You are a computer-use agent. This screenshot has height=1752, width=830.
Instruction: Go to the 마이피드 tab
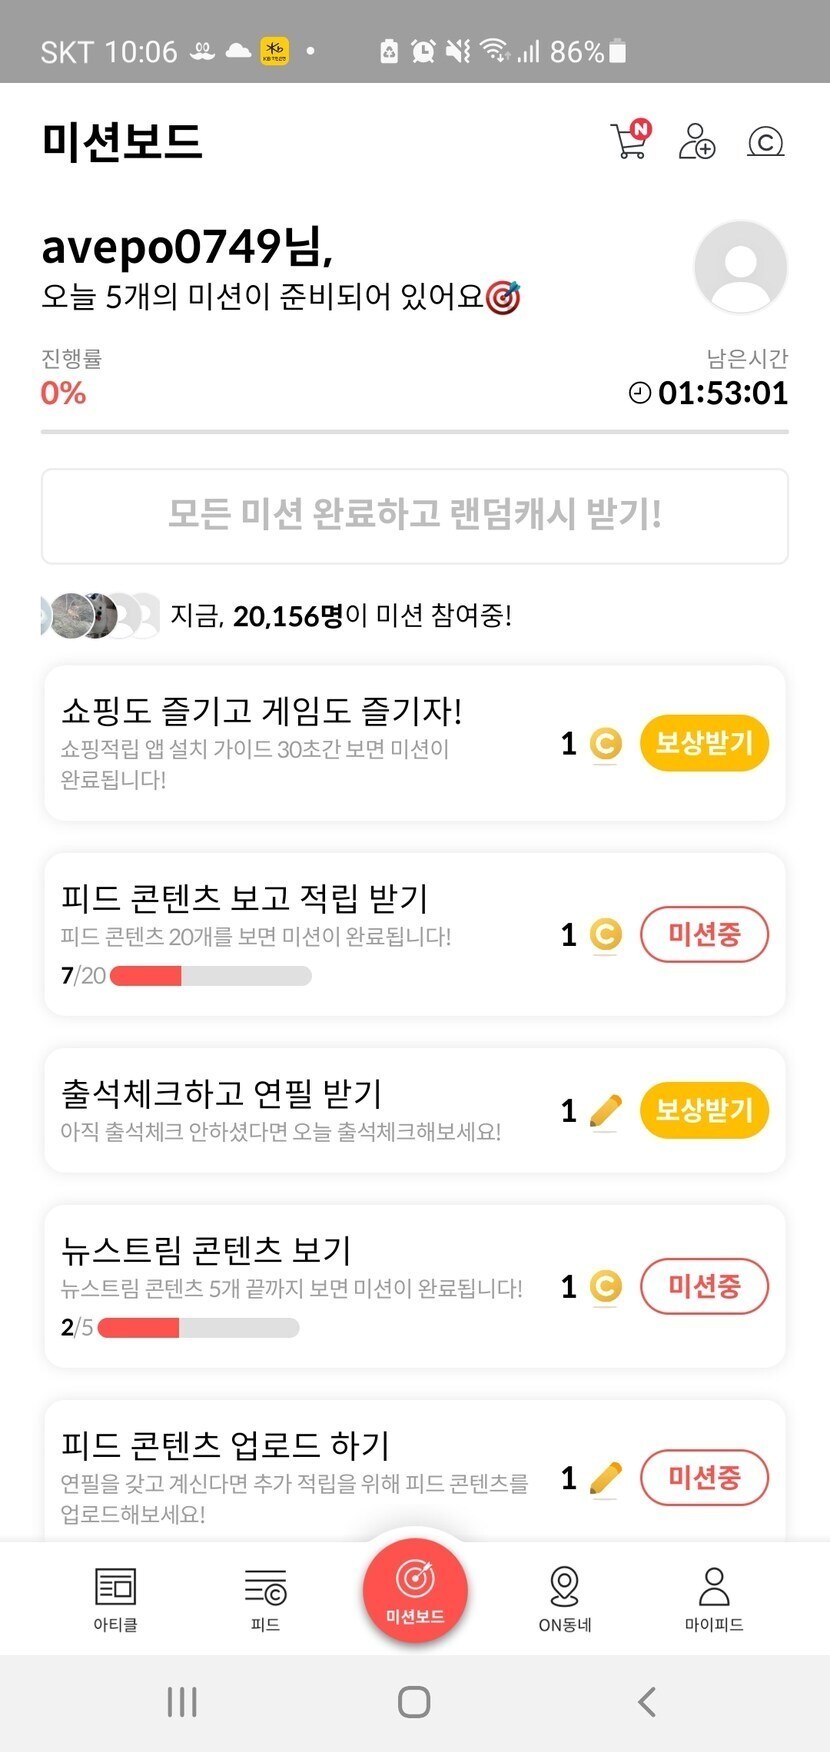point(714,1597)
